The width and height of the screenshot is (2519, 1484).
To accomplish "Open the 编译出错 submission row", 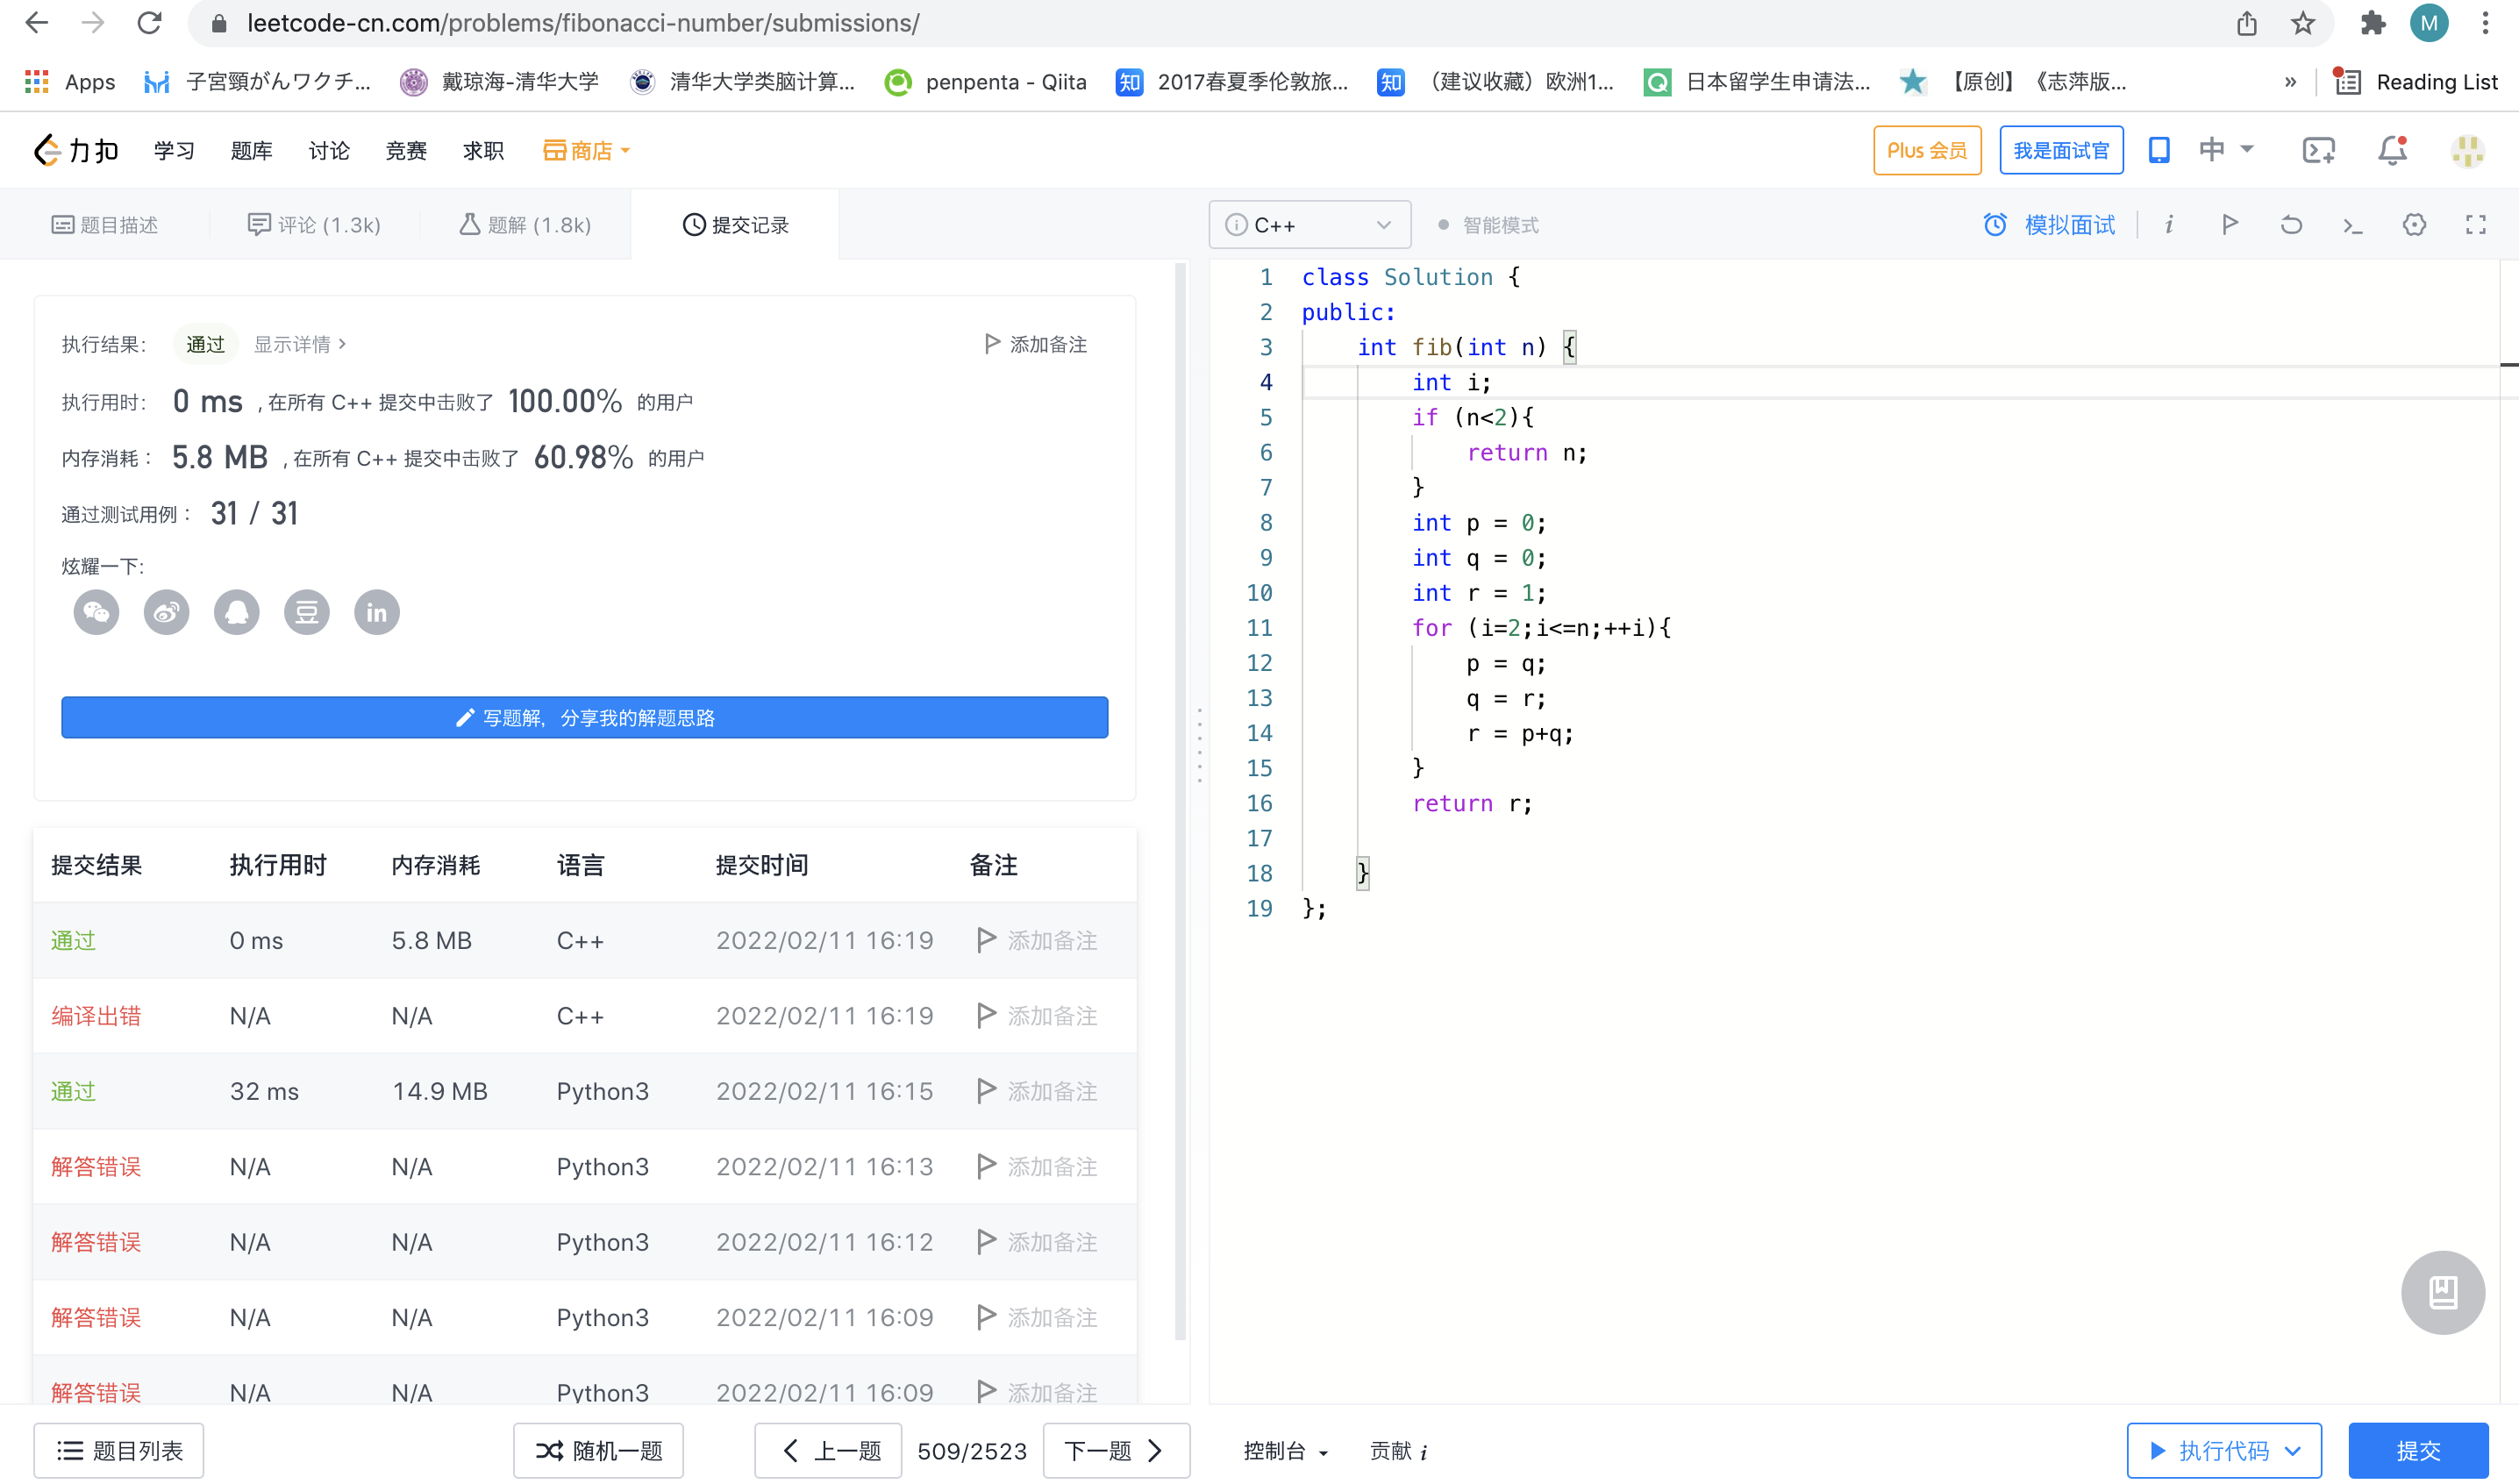I will [584, 1015].
